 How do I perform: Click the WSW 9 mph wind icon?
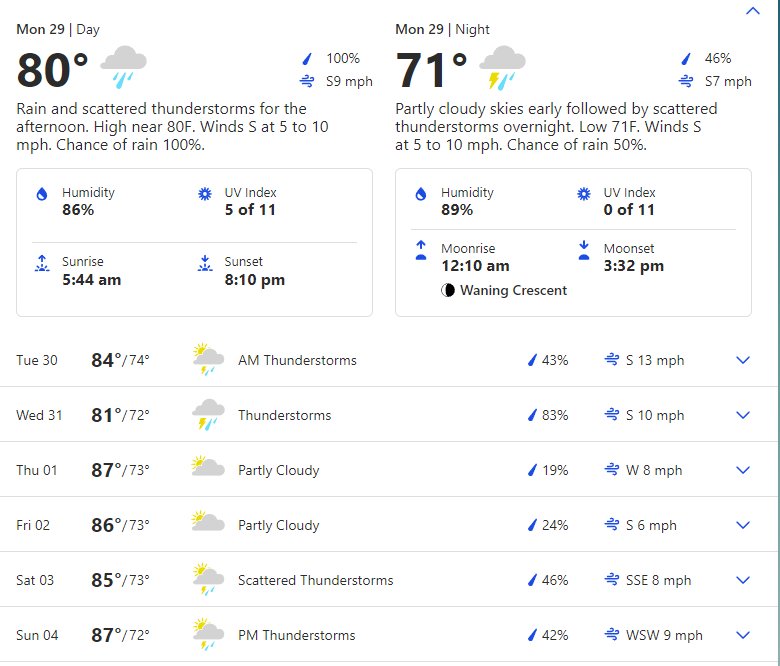coord(612,635)
